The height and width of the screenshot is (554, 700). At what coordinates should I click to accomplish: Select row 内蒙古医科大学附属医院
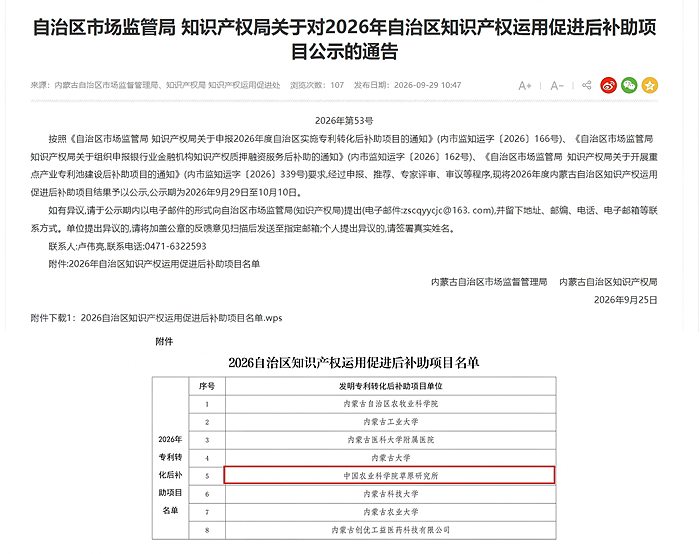click(391, 440)
